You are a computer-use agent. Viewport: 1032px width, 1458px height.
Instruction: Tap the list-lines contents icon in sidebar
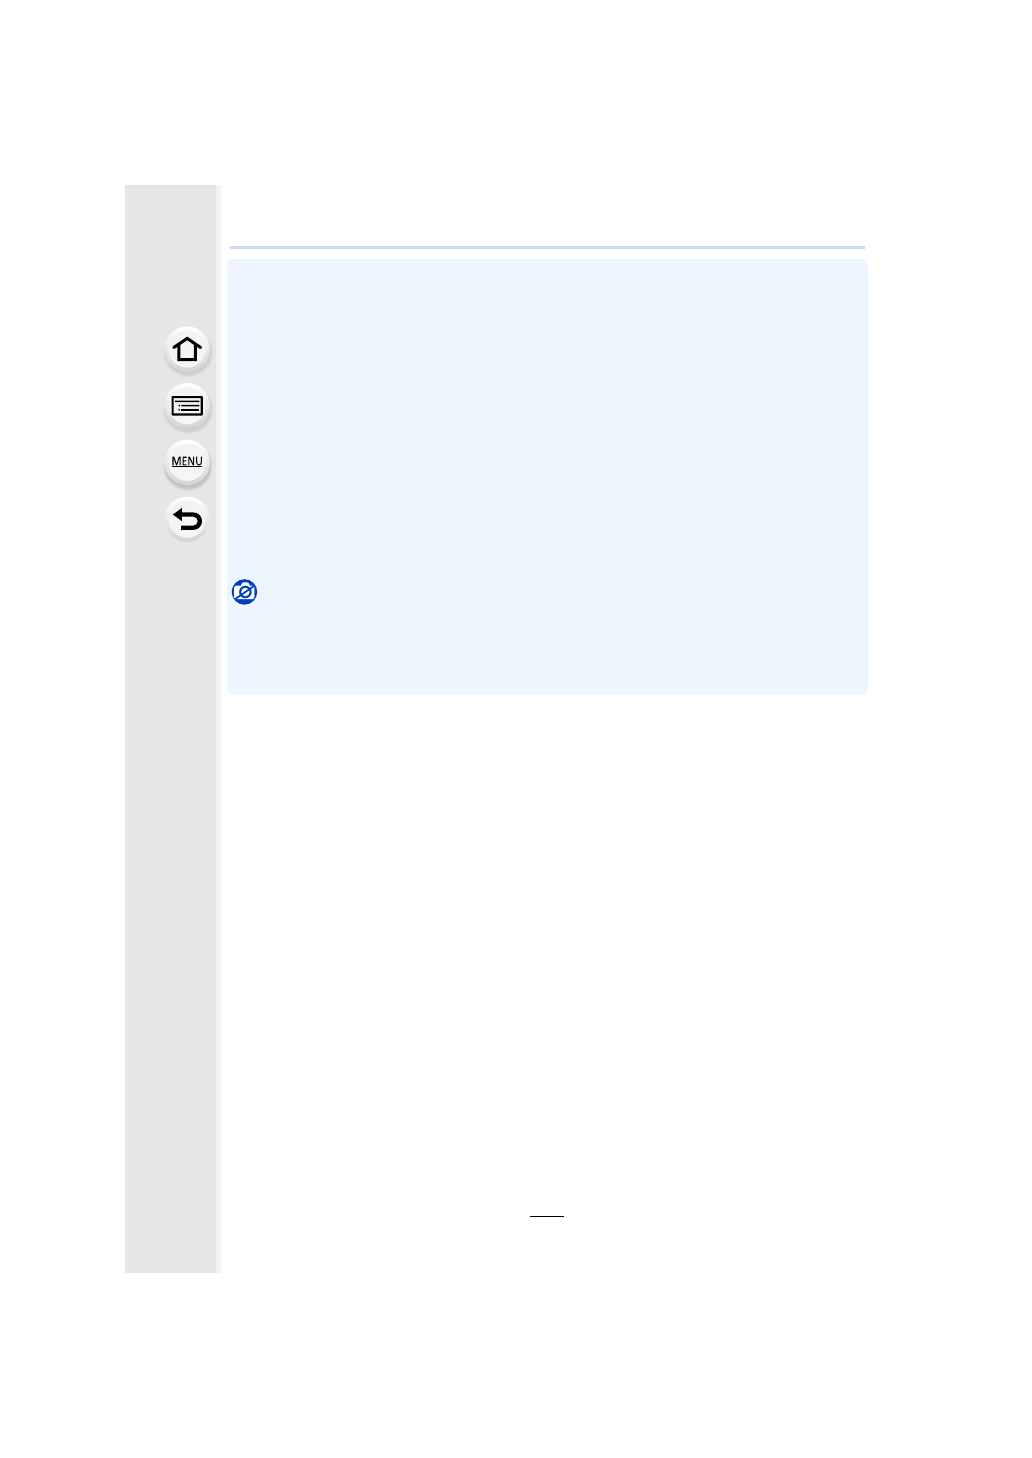click(187, 406)
